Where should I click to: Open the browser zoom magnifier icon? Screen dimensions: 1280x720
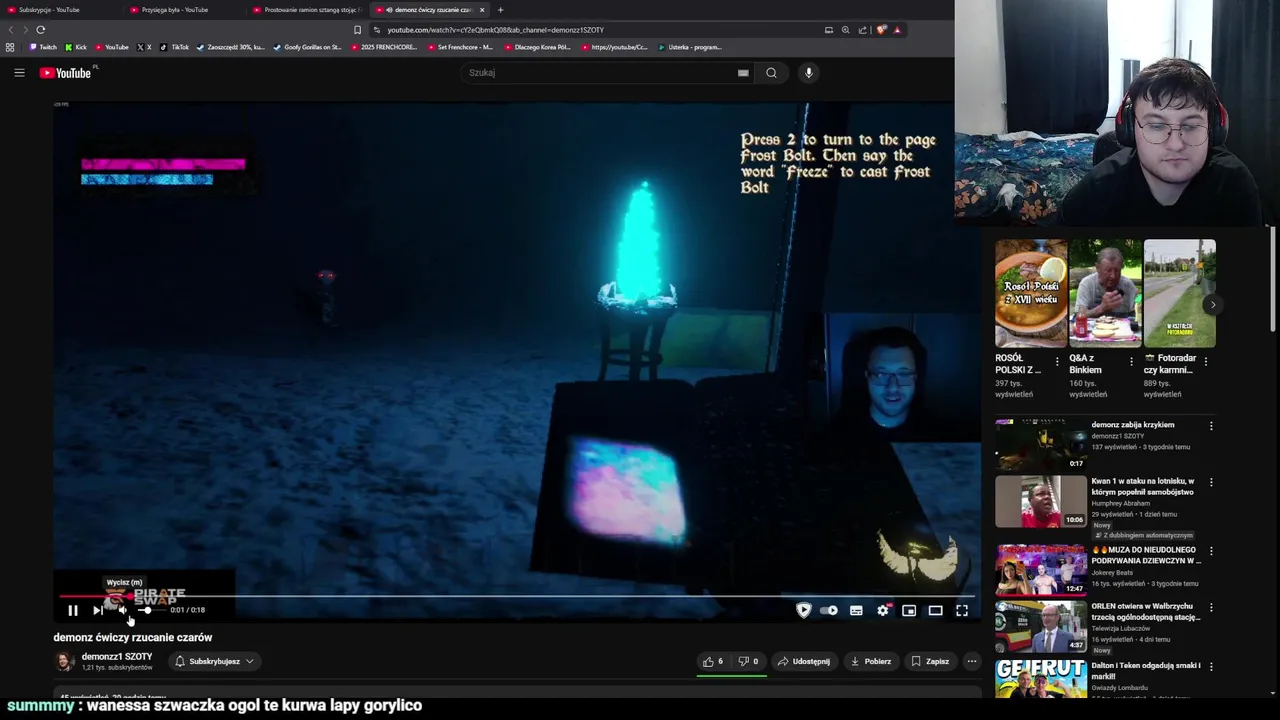(x=845, y=30)
